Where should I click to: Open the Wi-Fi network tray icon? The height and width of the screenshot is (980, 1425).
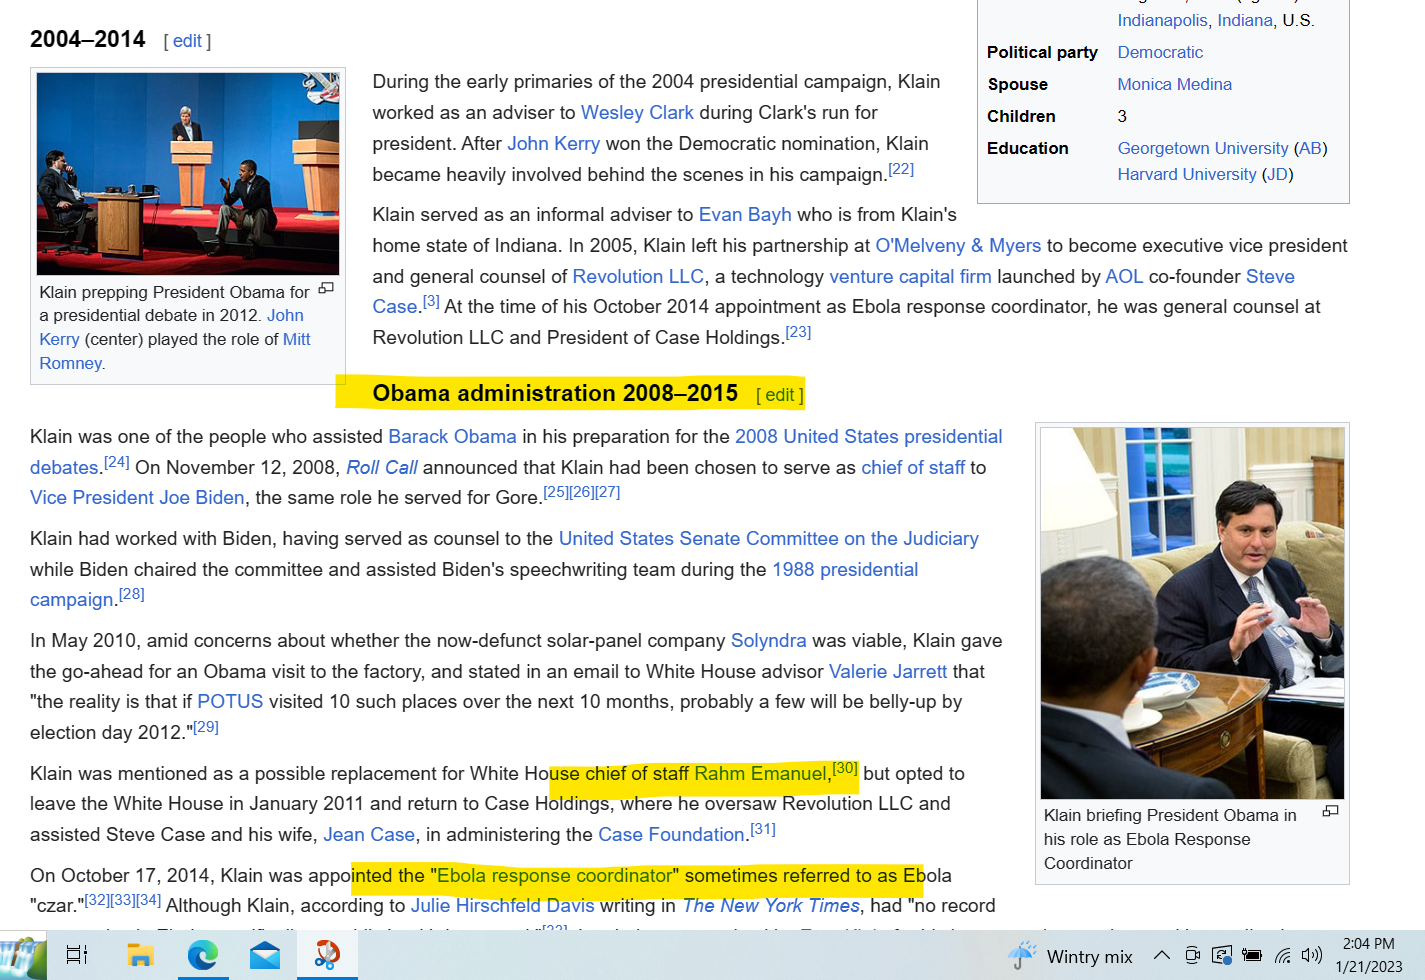pyautogui.click(x=1283, y=956)
